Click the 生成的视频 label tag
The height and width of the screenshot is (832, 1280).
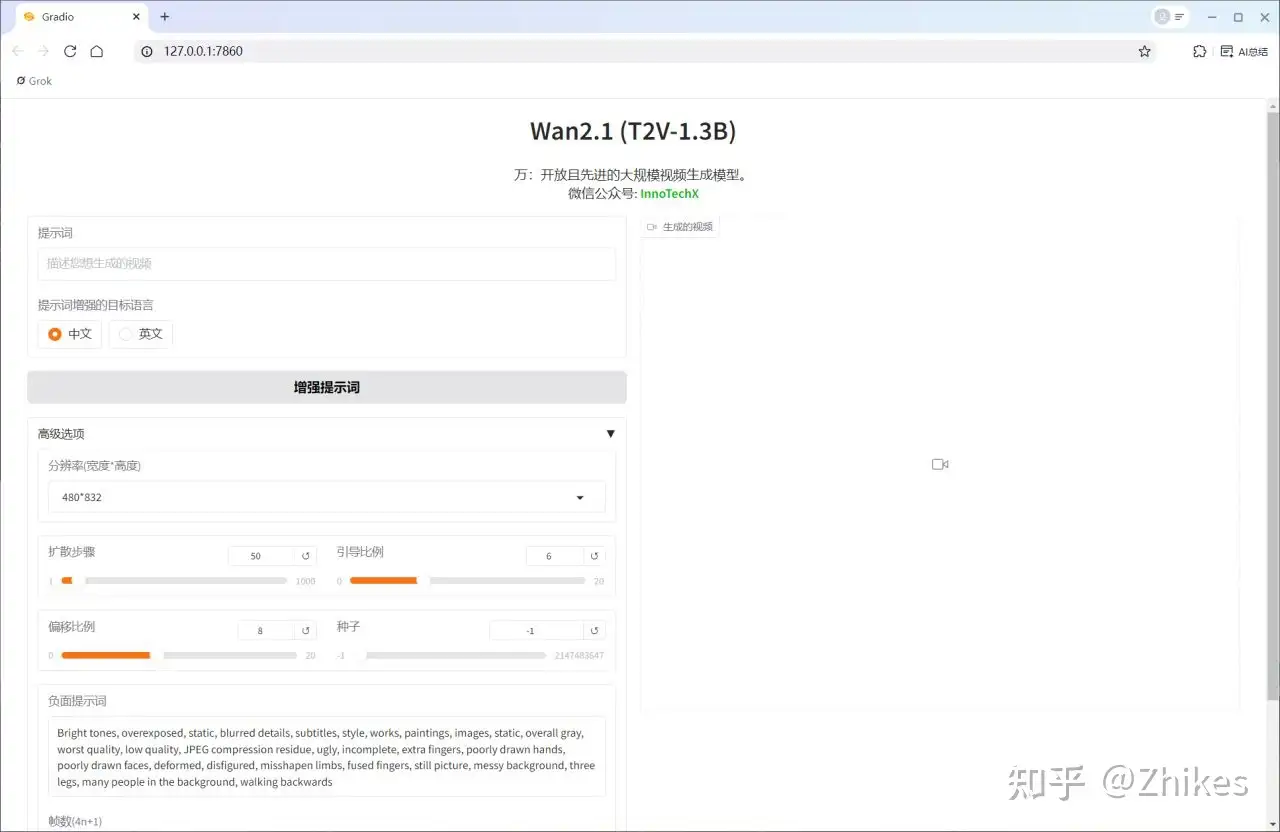point(680,227)
